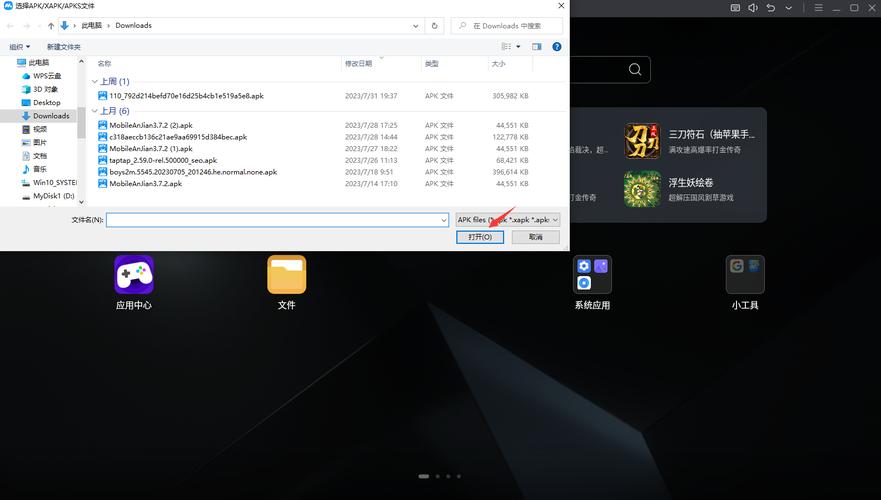Open the 小工具 folder
This screenshot has width=881, height=500.
[x=745, y=275]
